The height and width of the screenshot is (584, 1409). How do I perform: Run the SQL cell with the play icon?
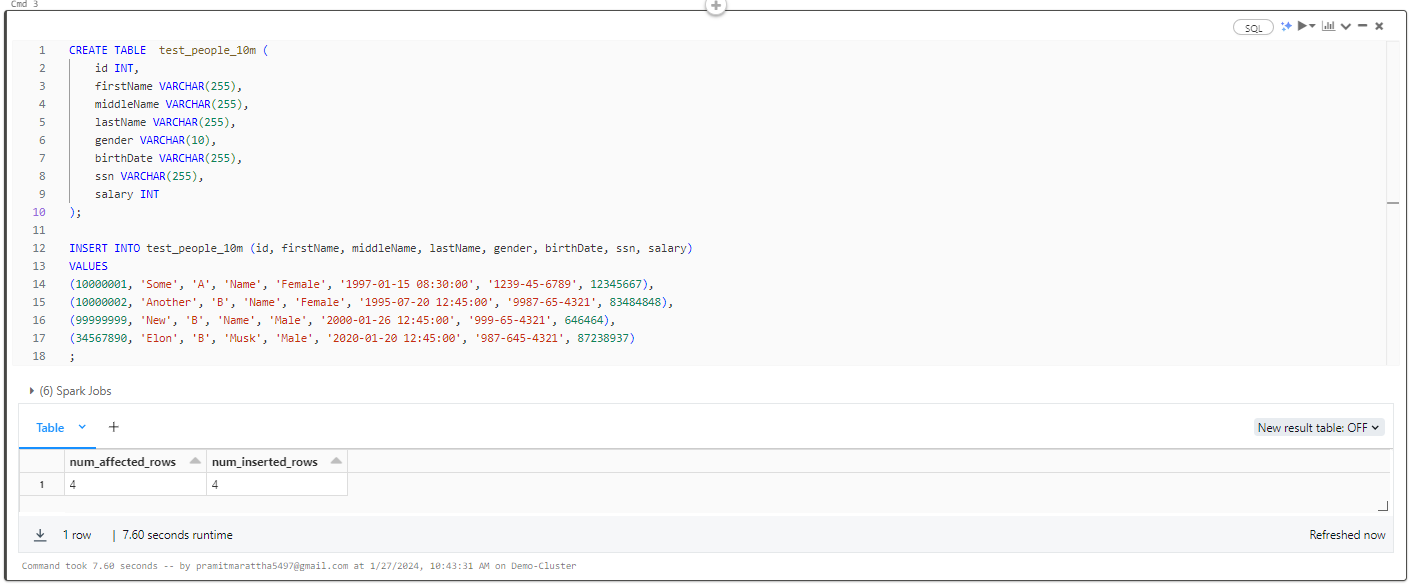click(x=1302, y=26)
